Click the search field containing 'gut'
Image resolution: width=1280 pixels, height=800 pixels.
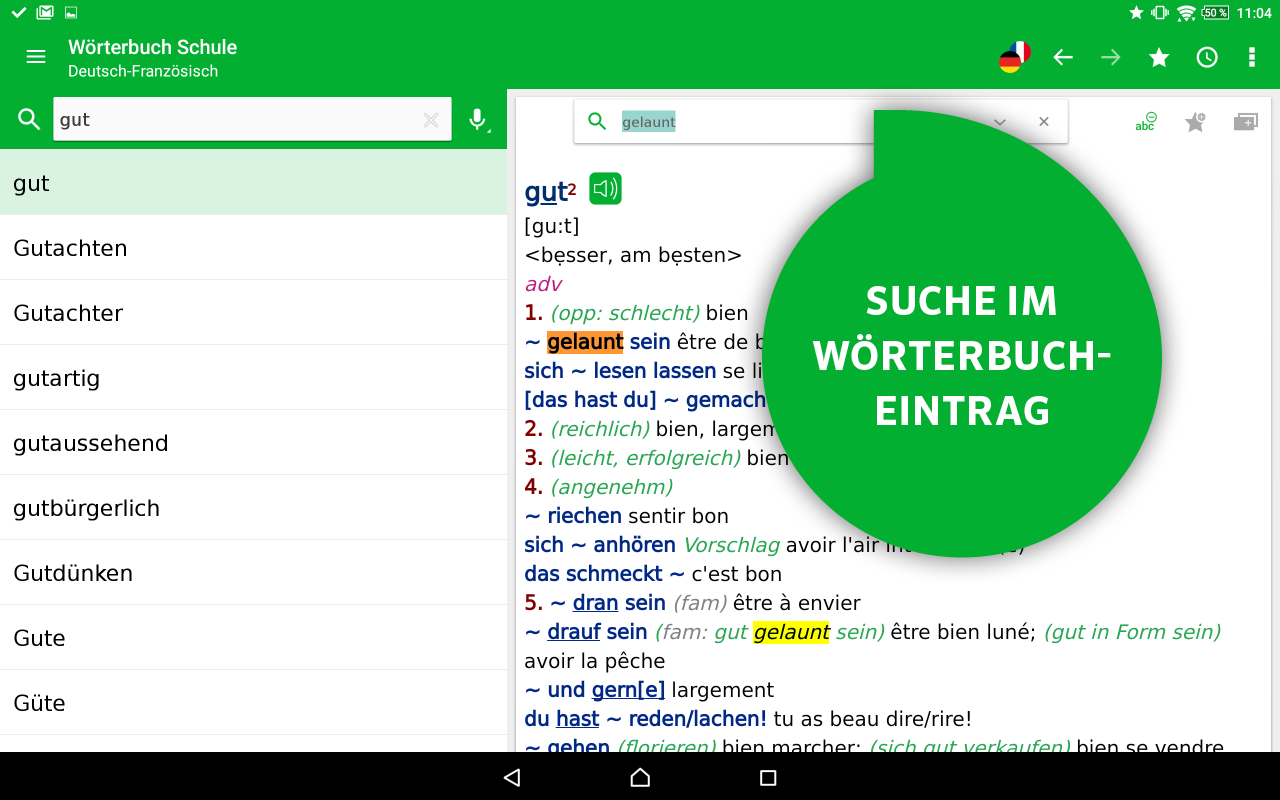(x=252, y=119)
